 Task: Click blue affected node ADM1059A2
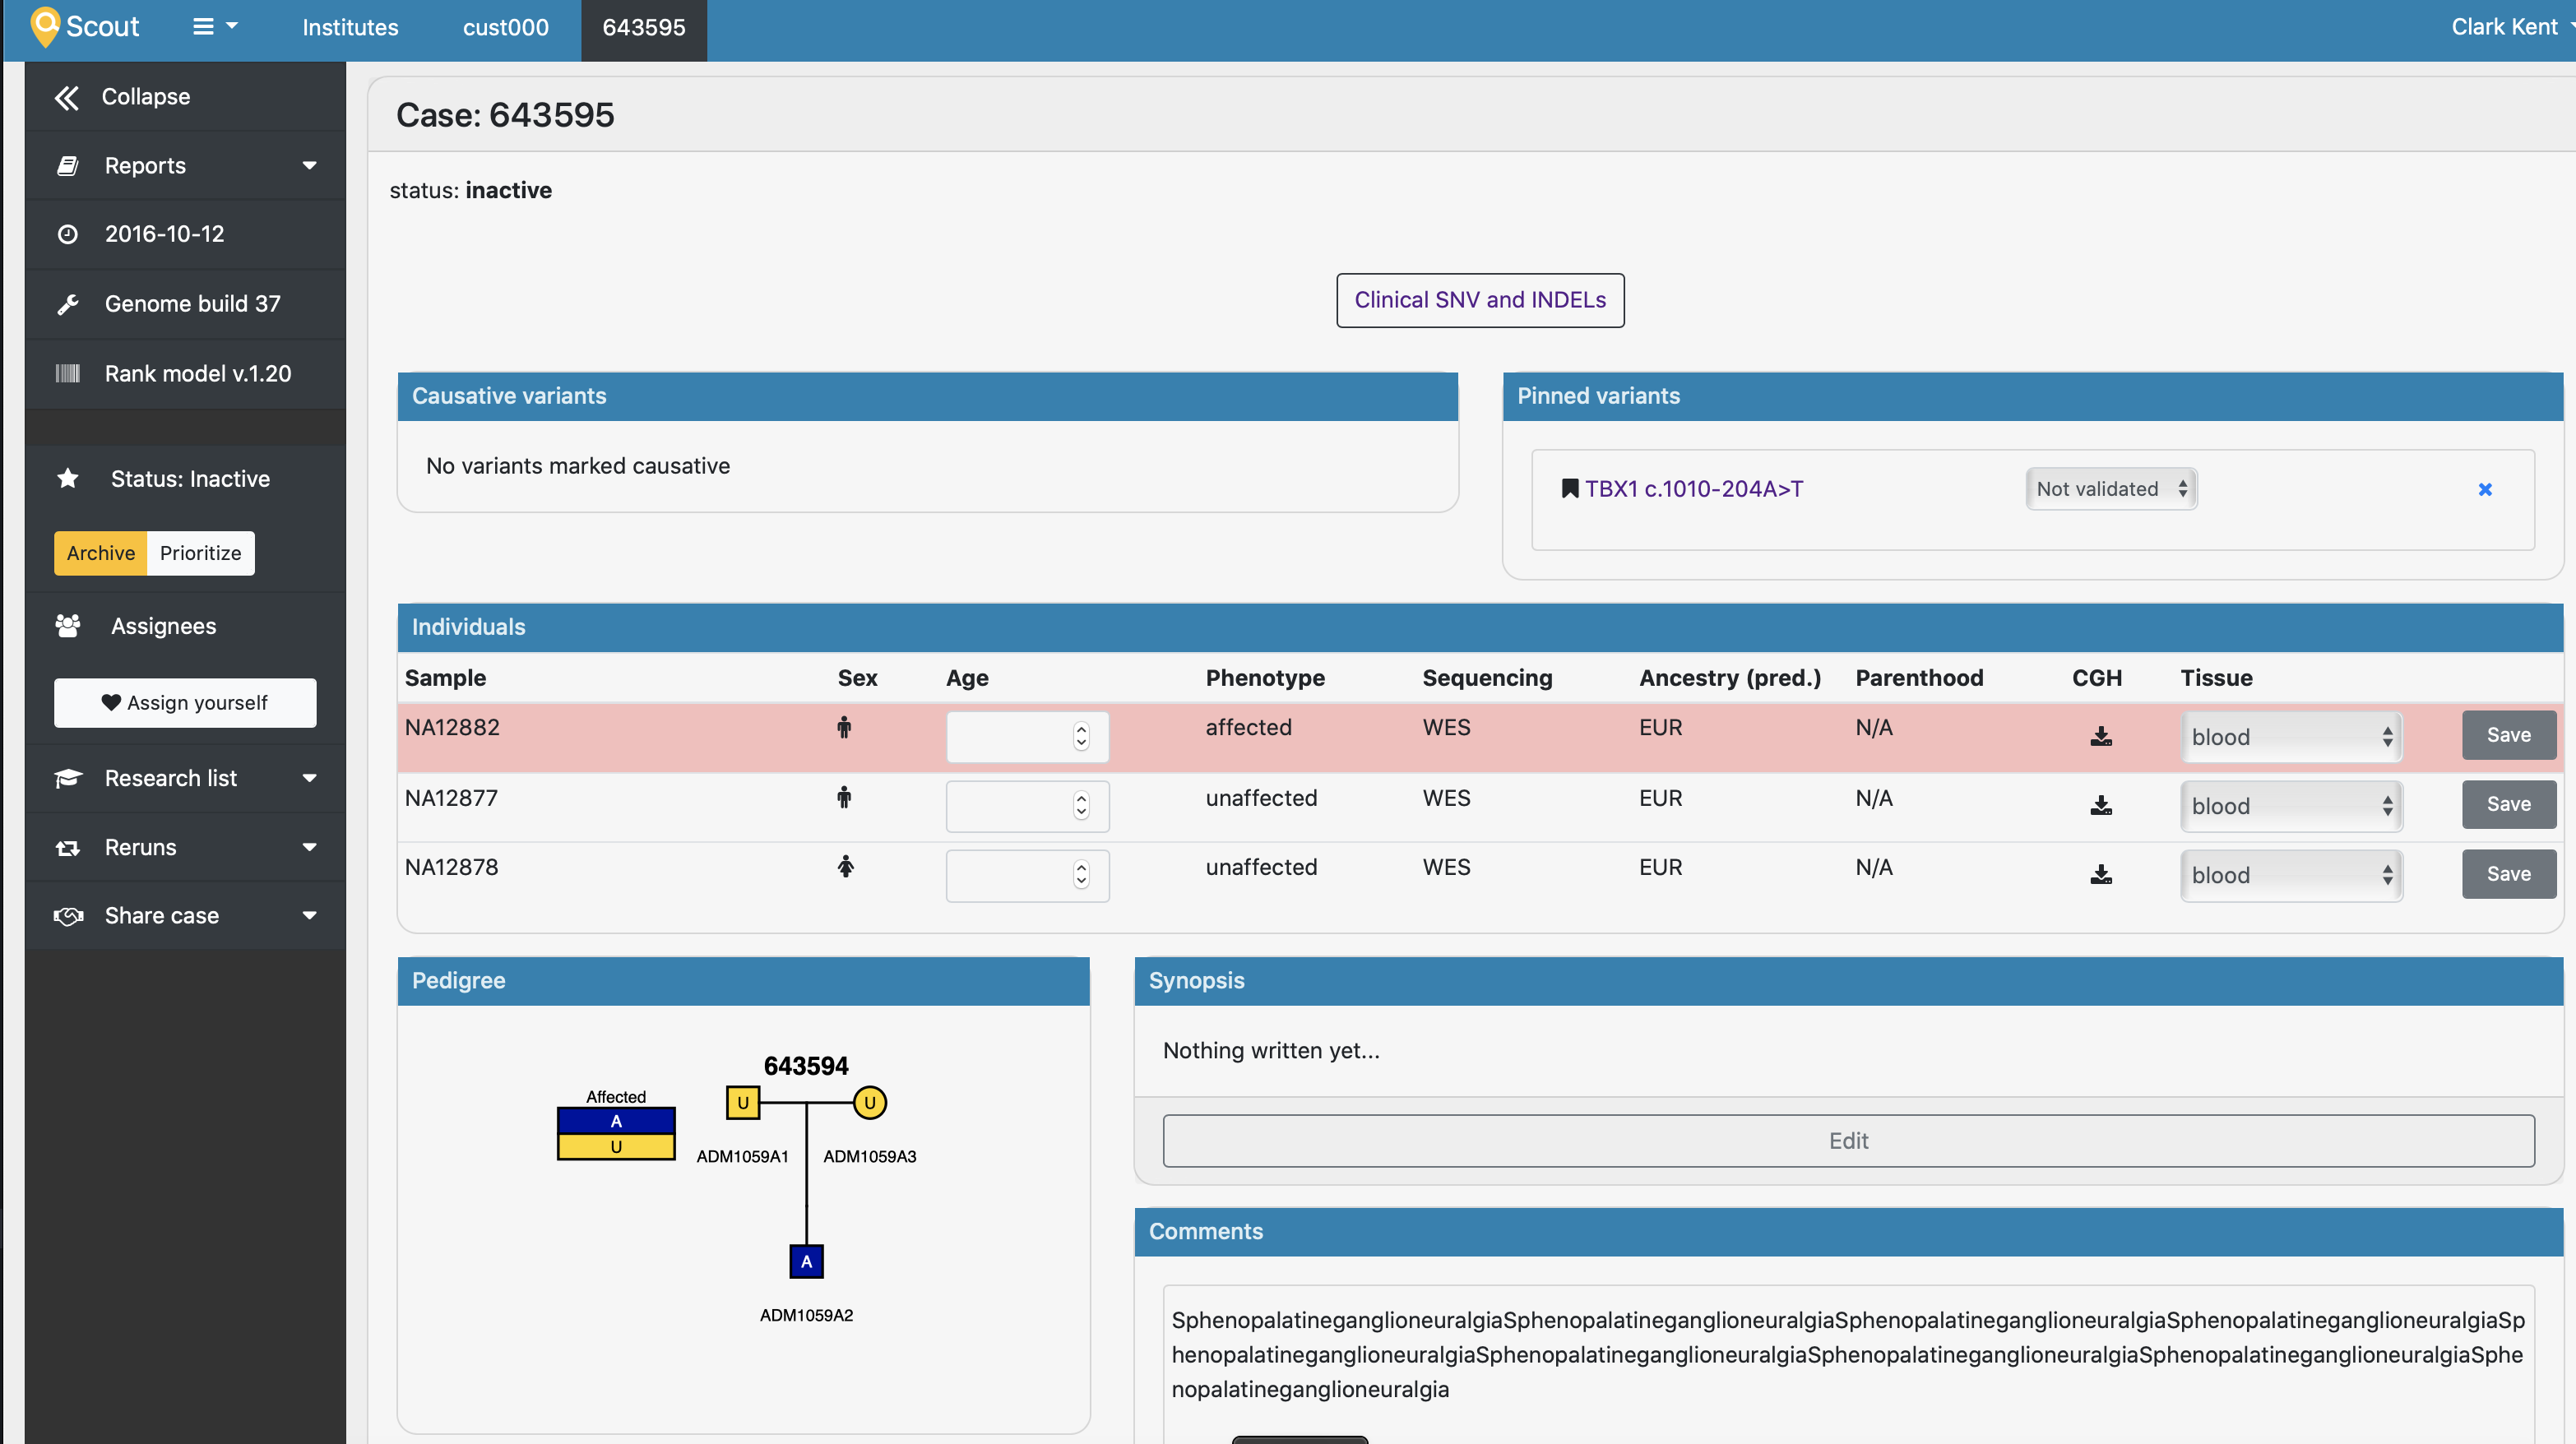(806, 1261)
